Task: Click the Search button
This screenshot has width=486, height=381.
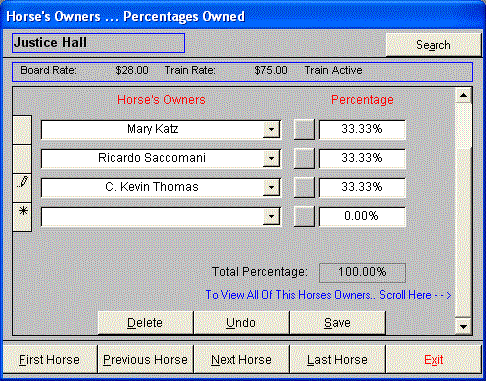Action: tap(433, 45)
